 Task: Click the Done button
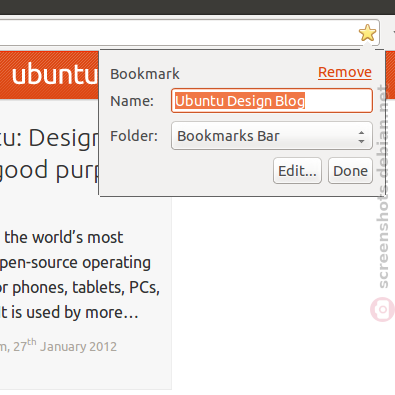tap(350, 171)
